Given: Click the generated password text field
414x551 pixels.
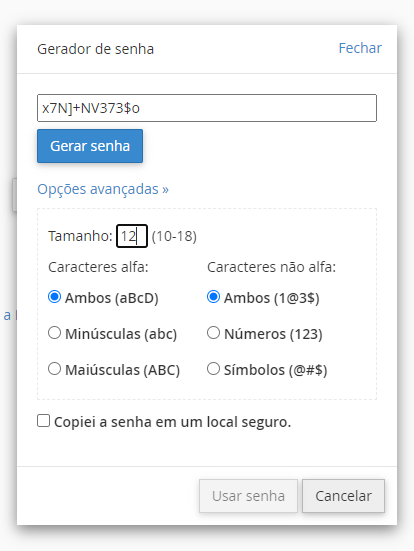Looking at the screenshot, I should 207,108.
